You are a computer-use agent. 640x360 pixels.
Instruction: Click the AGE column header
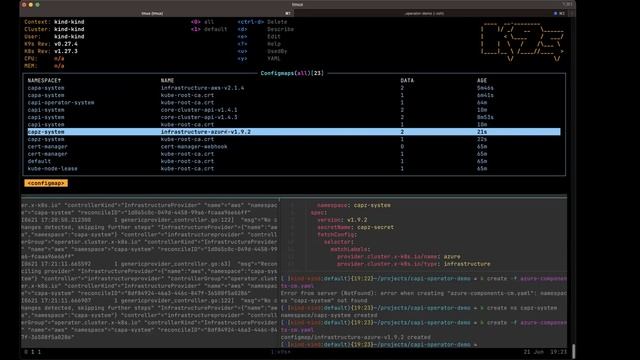click(482, 80)
